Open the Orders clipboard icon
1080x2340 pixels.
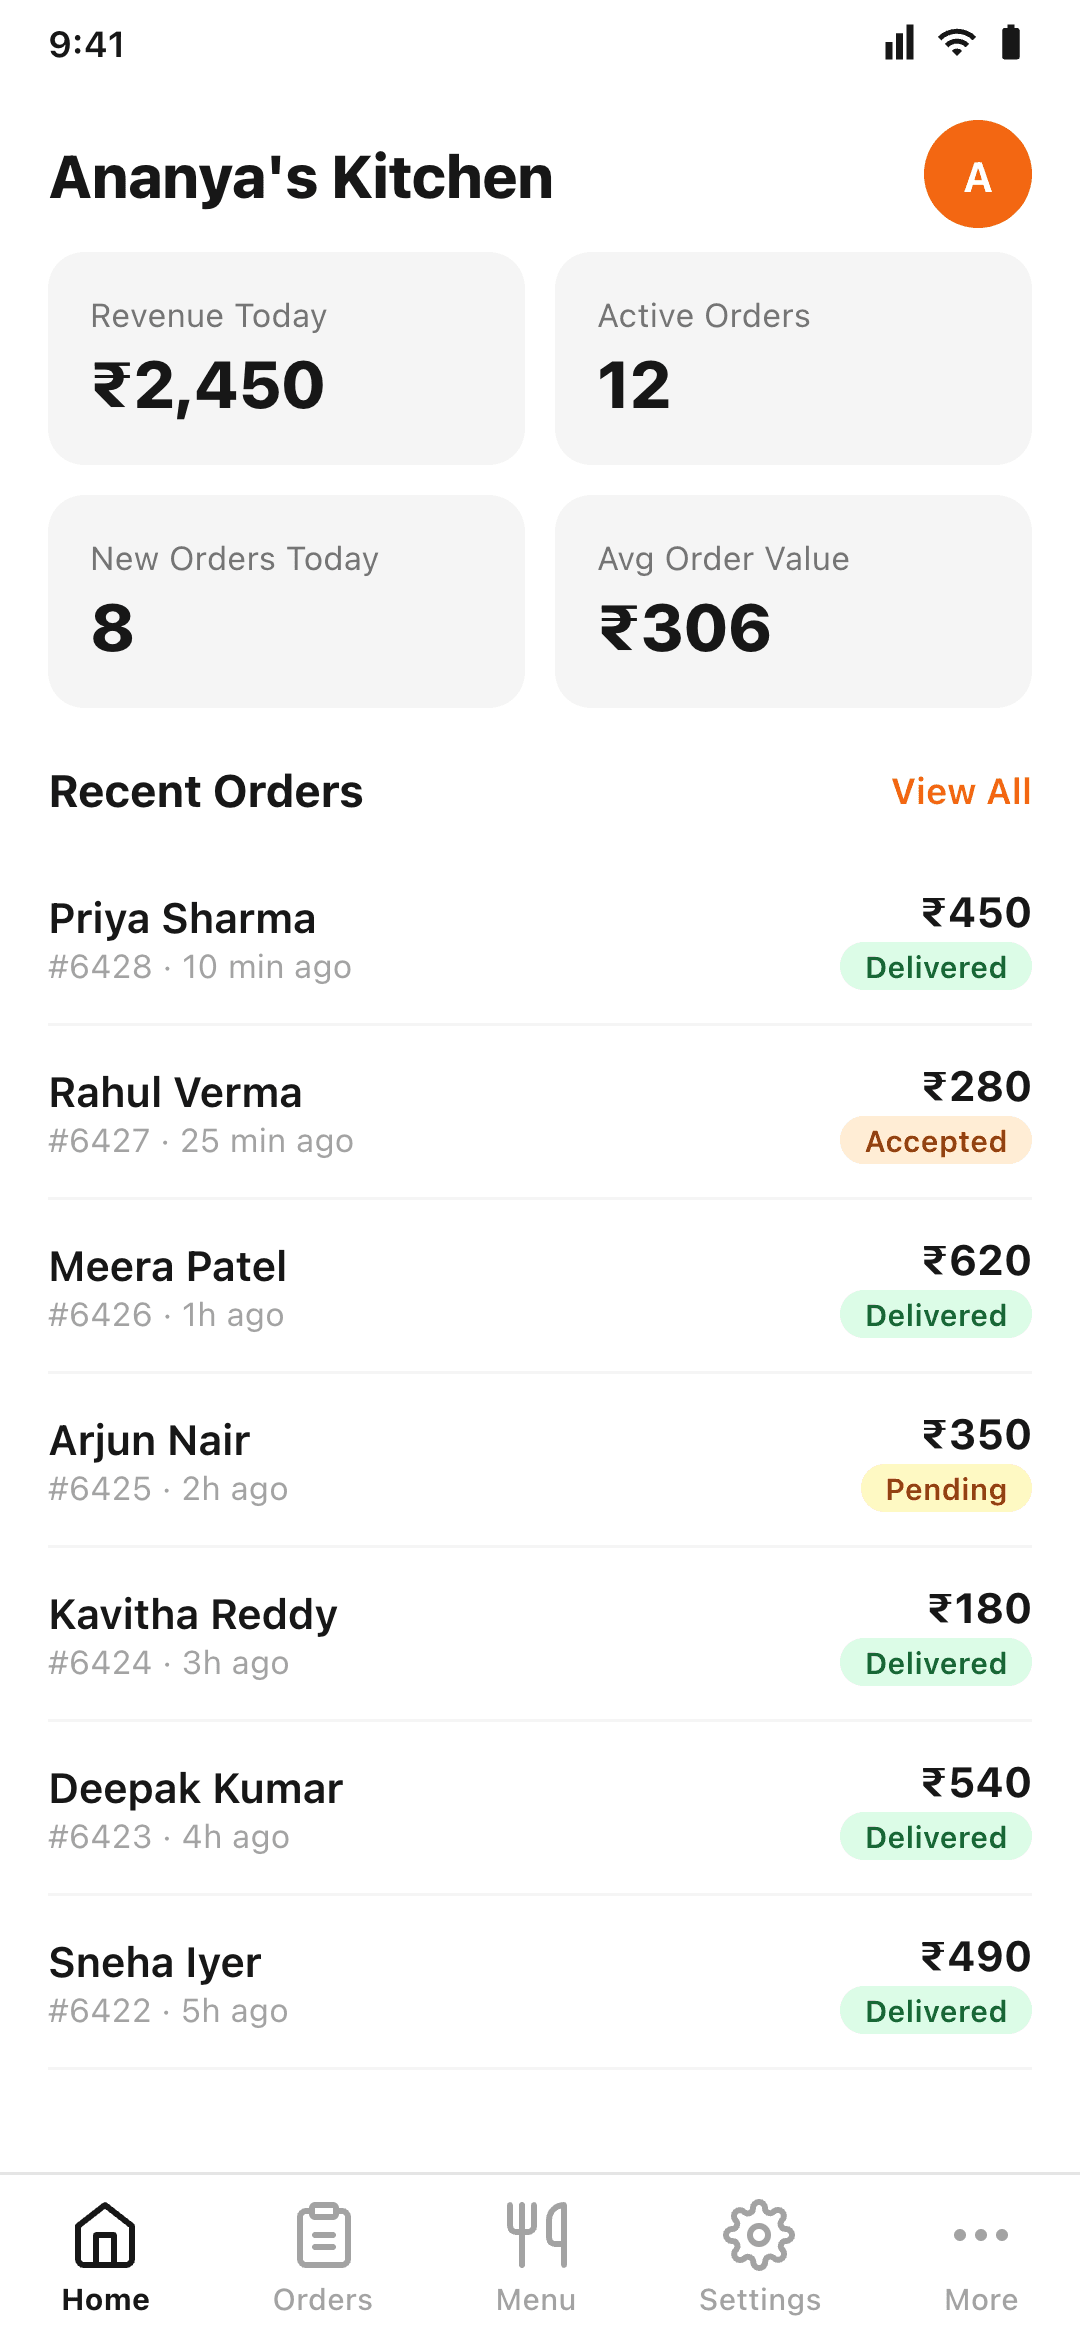pos(323,2235)
